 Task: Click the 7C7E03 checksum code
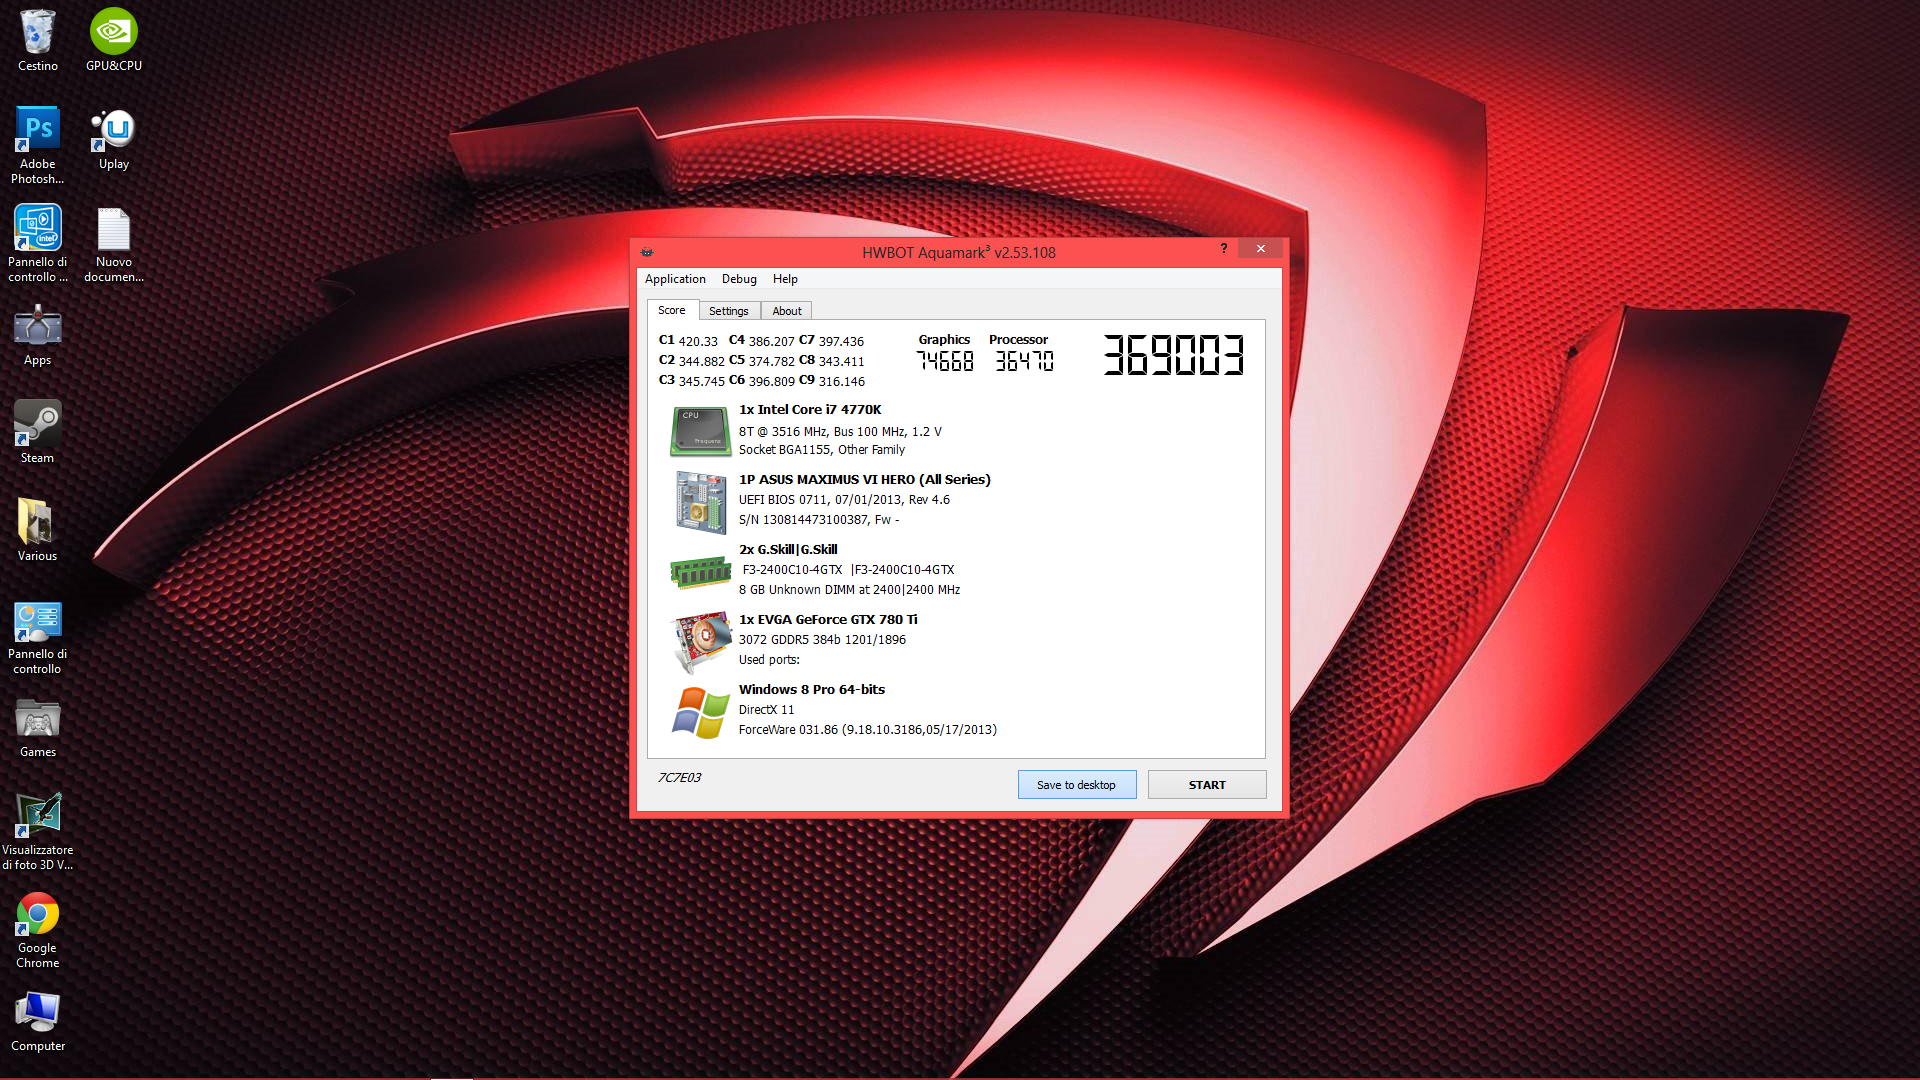point(680,778)
